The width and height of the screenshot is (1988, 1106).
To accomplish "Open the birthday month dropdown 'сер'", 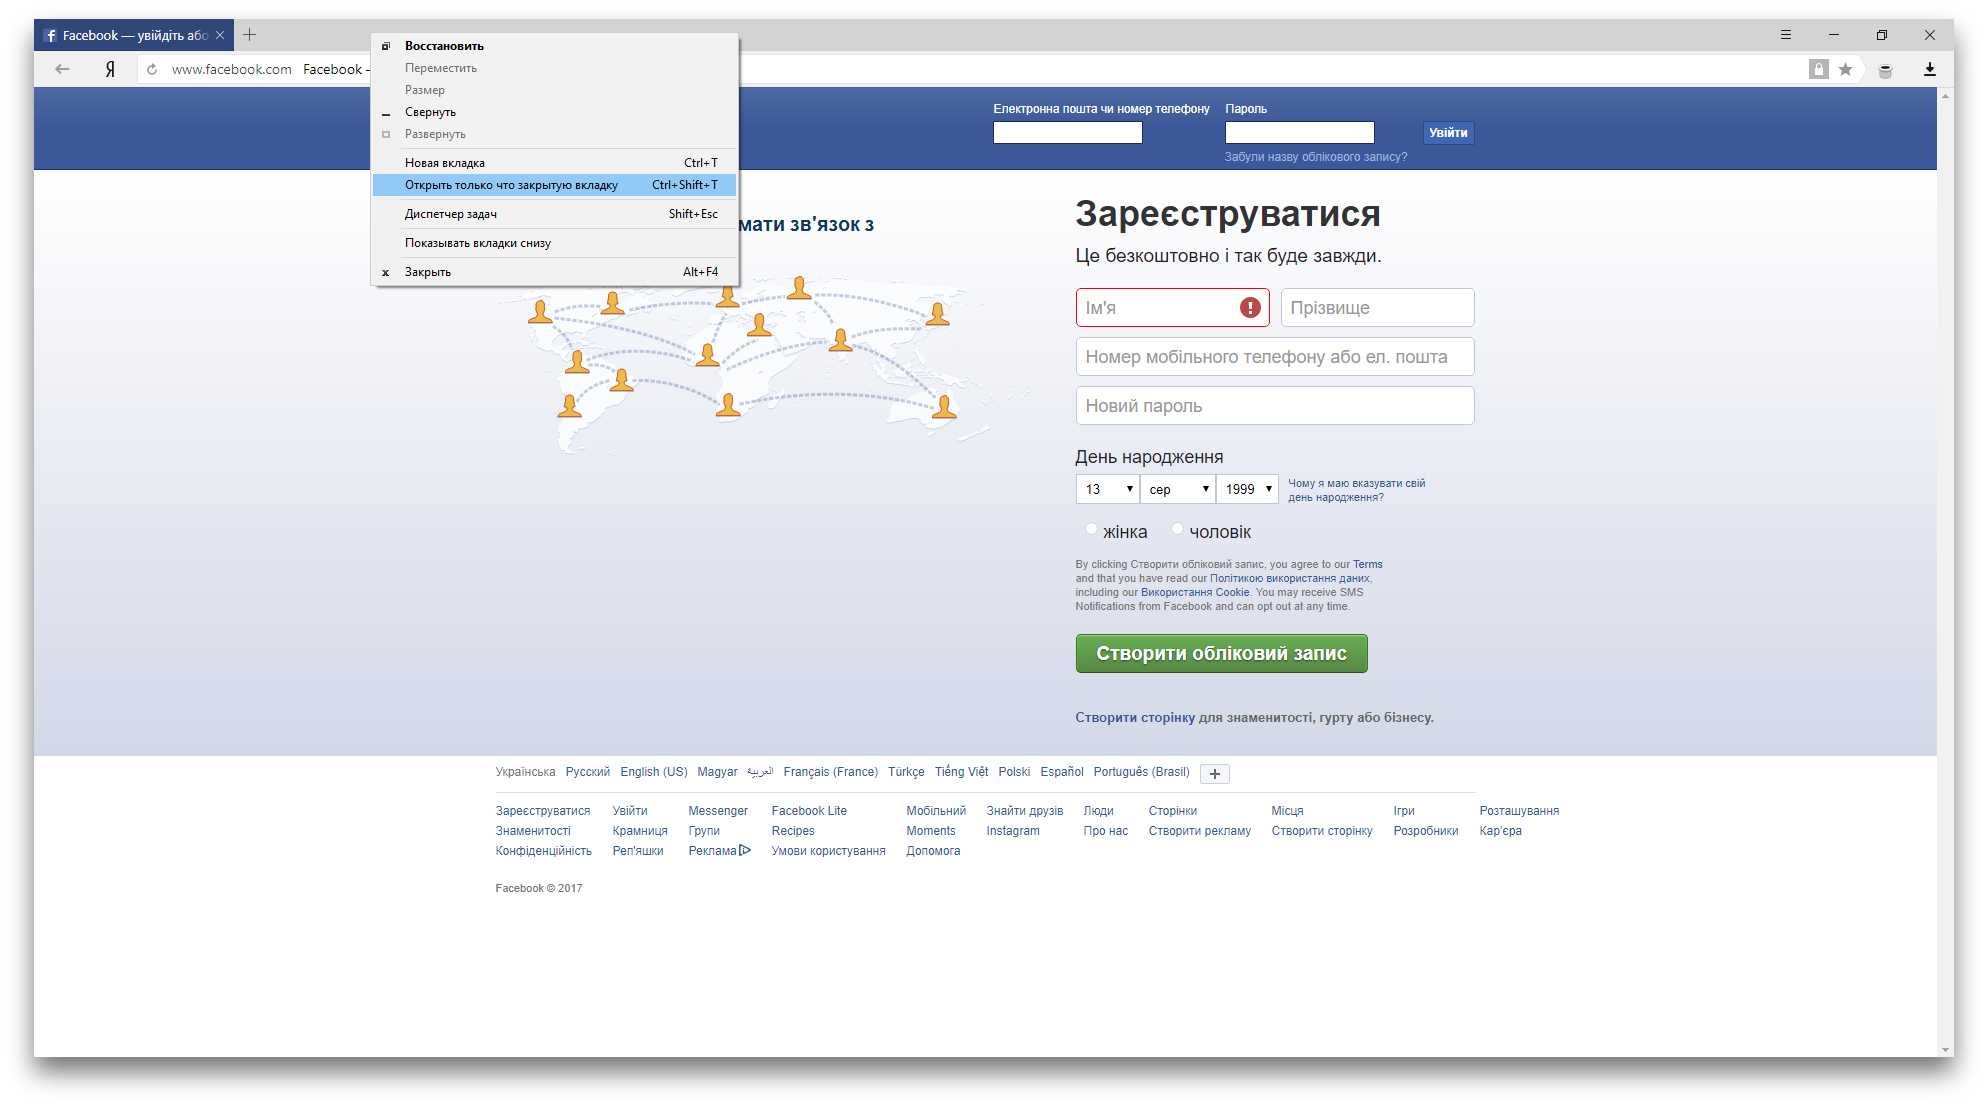I will (x=1179, y=489).
